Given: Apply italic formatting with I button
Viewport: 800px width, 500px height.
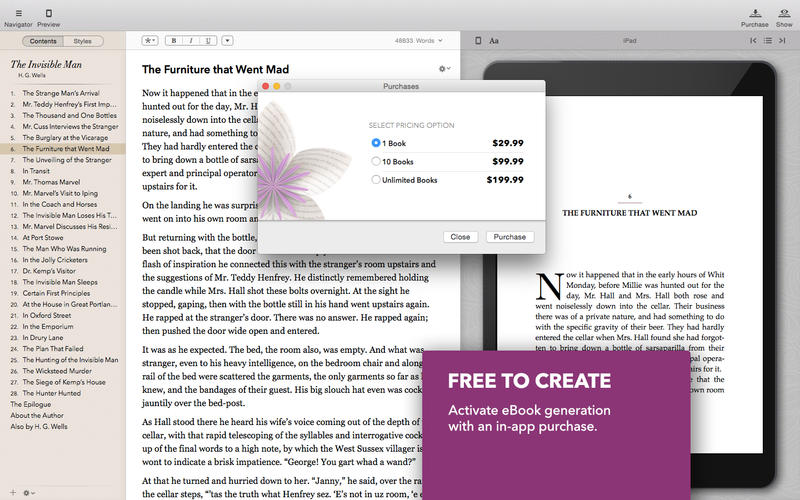Looking at the screenshot, I should pyautogui.click(x=191, y=40).
